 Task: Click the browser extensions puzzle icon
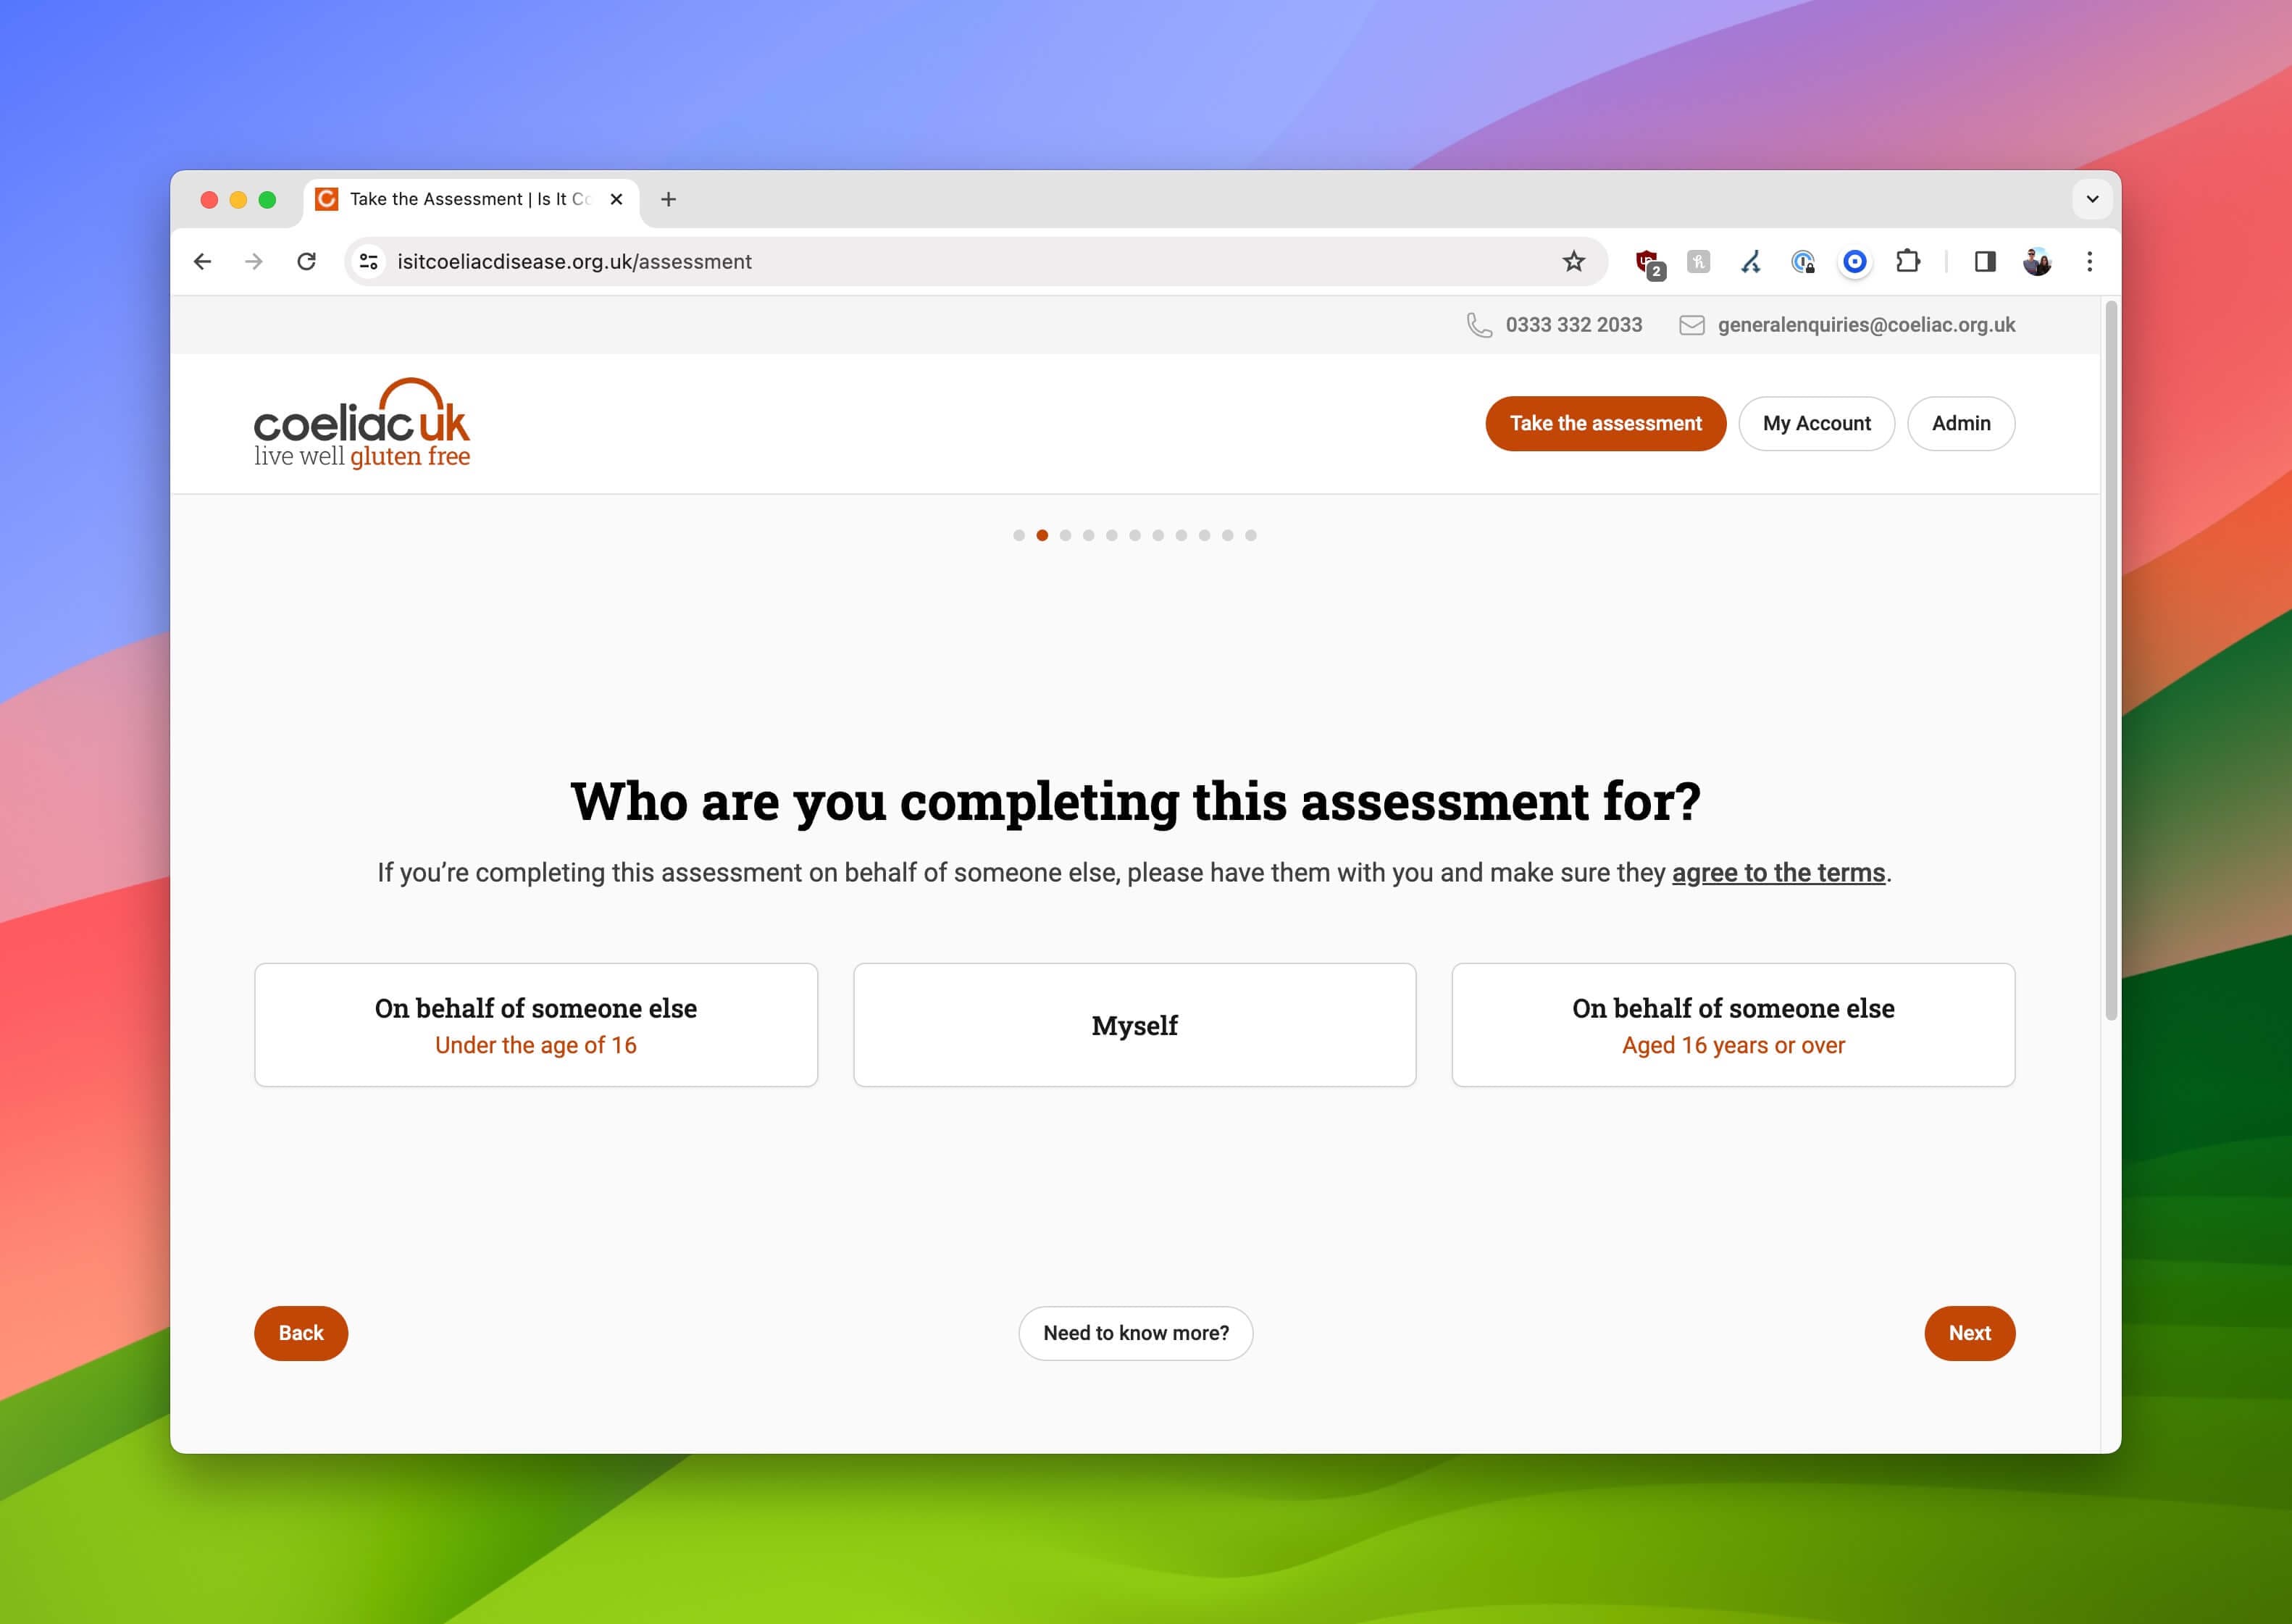[x=1909, y=262]
